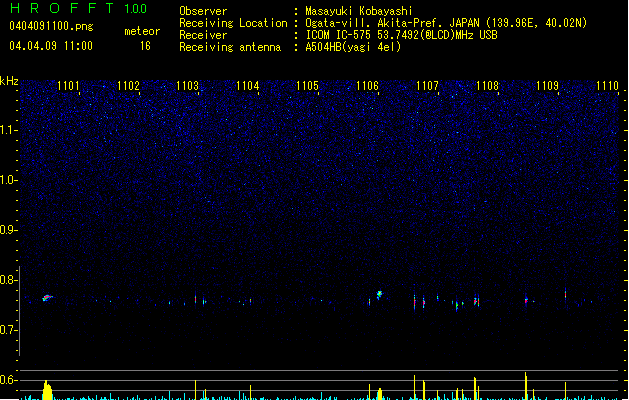The width and height of the screenshot is (629, 400).
Task: Click the 1108 time axis marker
Action: [x=487, y=86]
